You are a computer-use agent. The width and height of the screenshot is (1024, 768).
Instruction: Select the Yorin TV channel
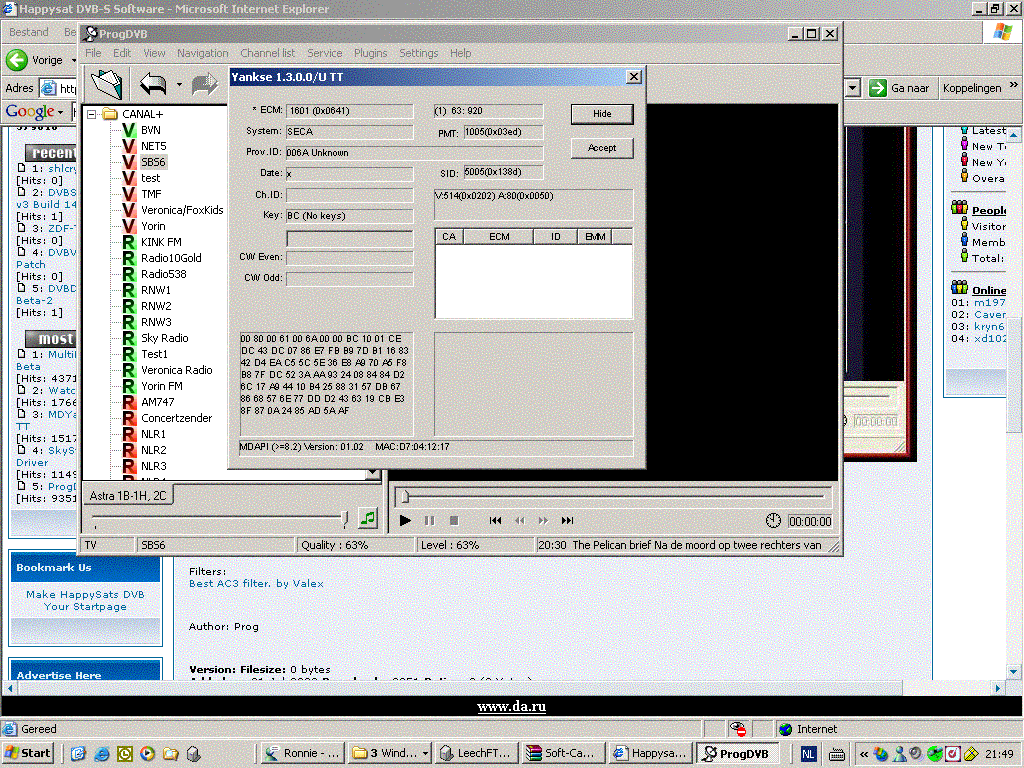[x=153, y=226]
